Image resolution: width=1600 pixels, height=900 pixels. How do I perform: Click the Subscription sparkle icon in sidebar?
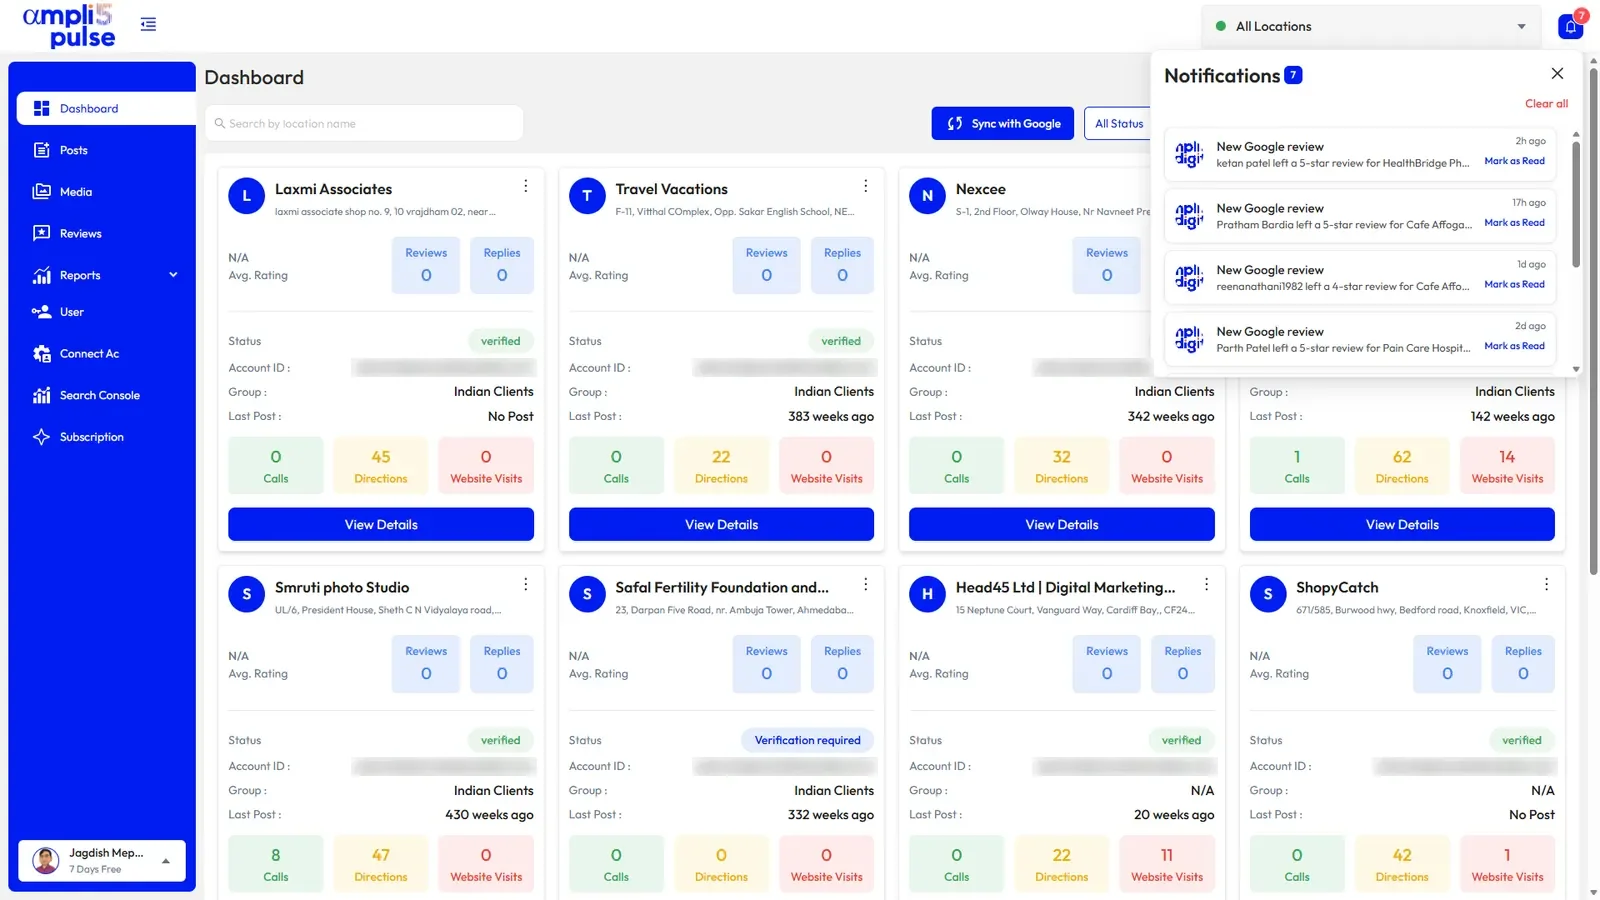[x=41, y=437]
